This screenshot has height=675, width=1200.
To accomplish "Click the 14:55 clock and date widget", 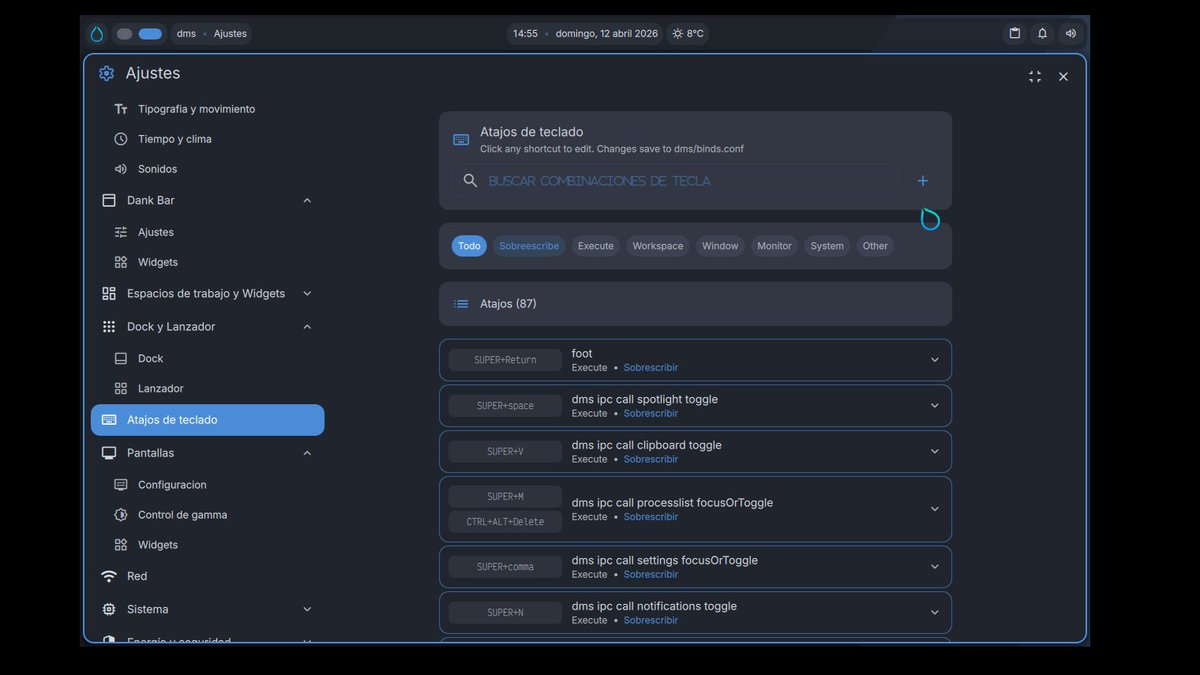I will (585, 33).
